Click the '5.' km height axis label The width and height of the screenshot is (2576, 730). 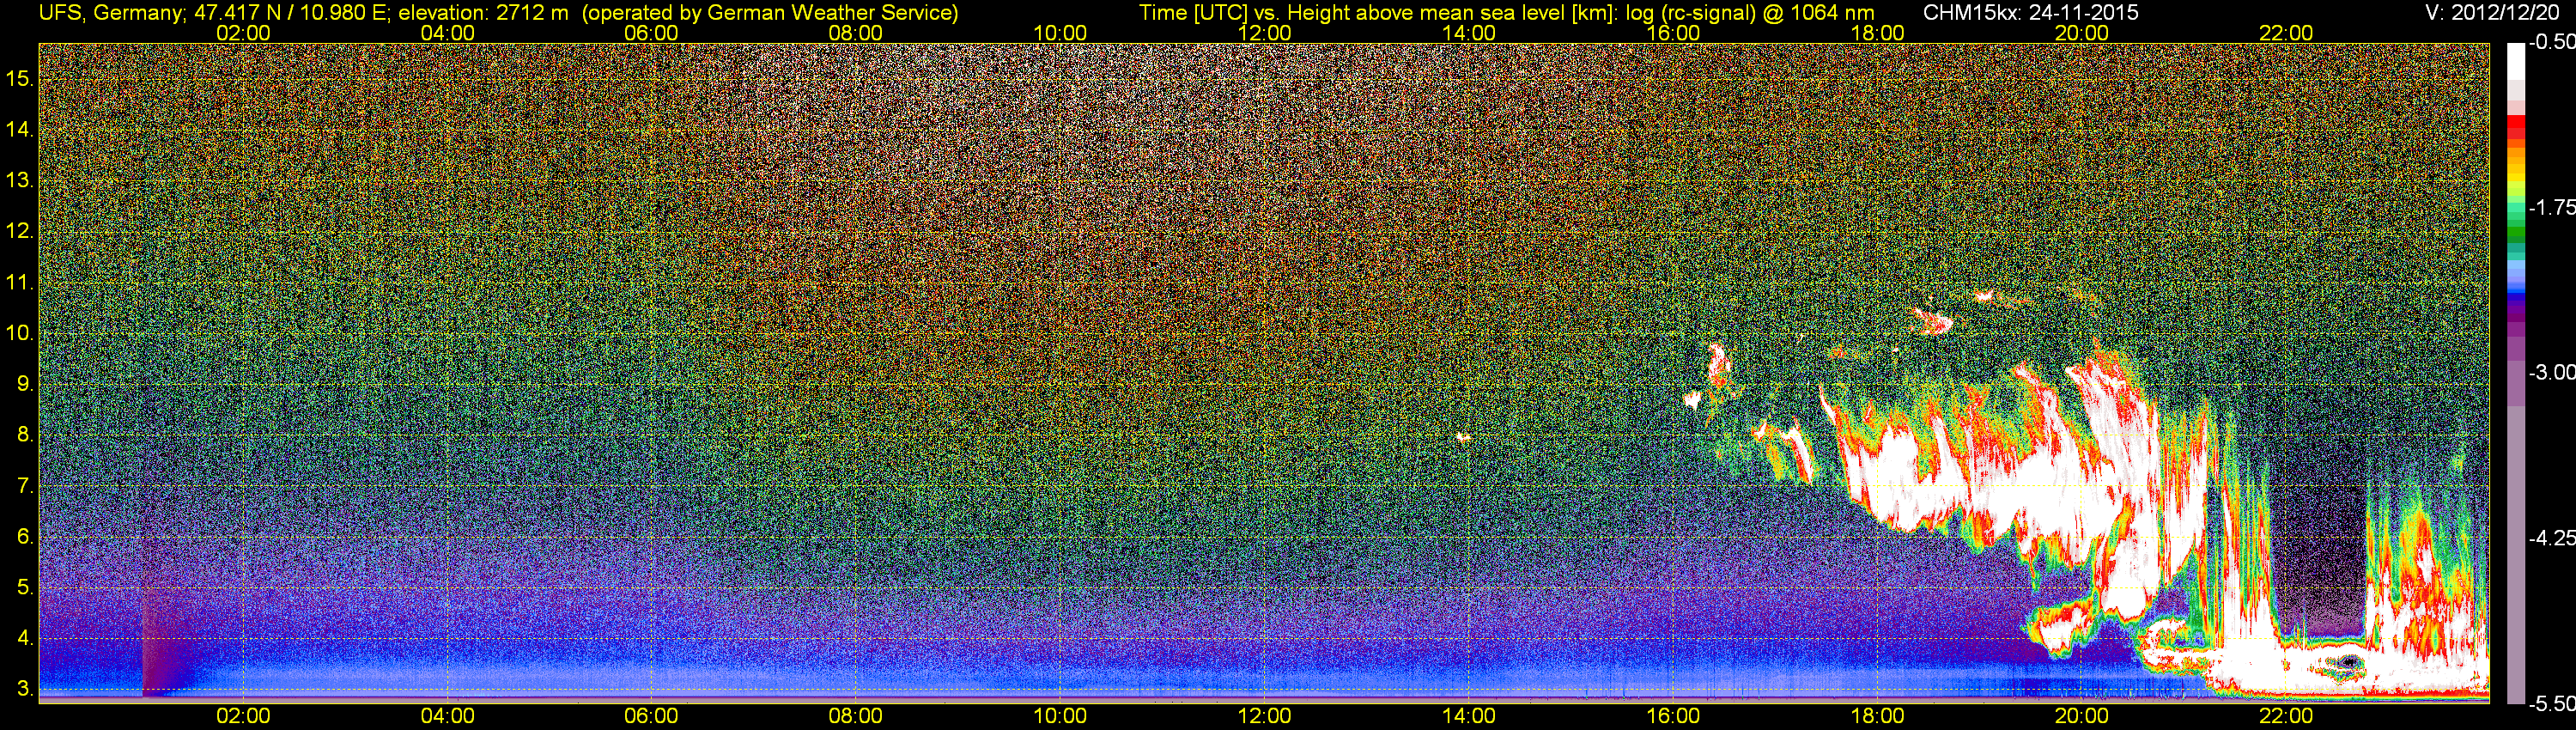(26, 588)
